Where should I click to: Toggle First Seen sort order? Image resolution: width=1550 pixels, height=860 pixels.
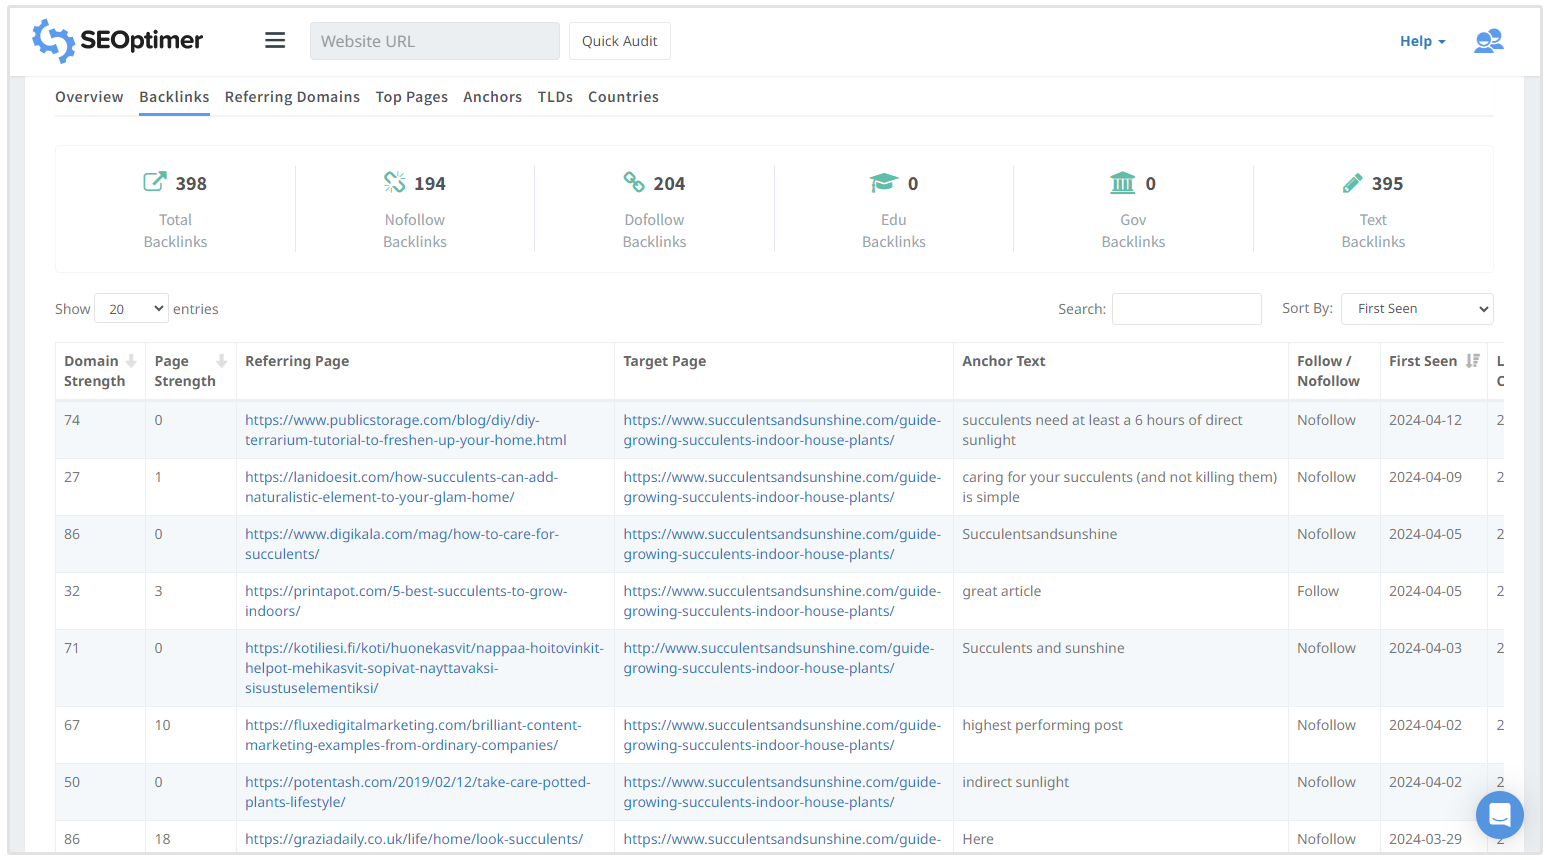pyautogui.click(x=1472, y=361)
